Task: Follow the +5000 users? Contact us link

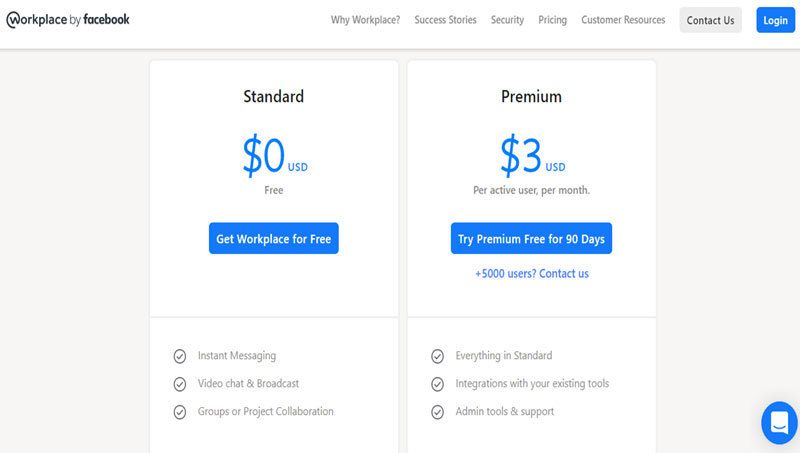Action: click(531, 273)
